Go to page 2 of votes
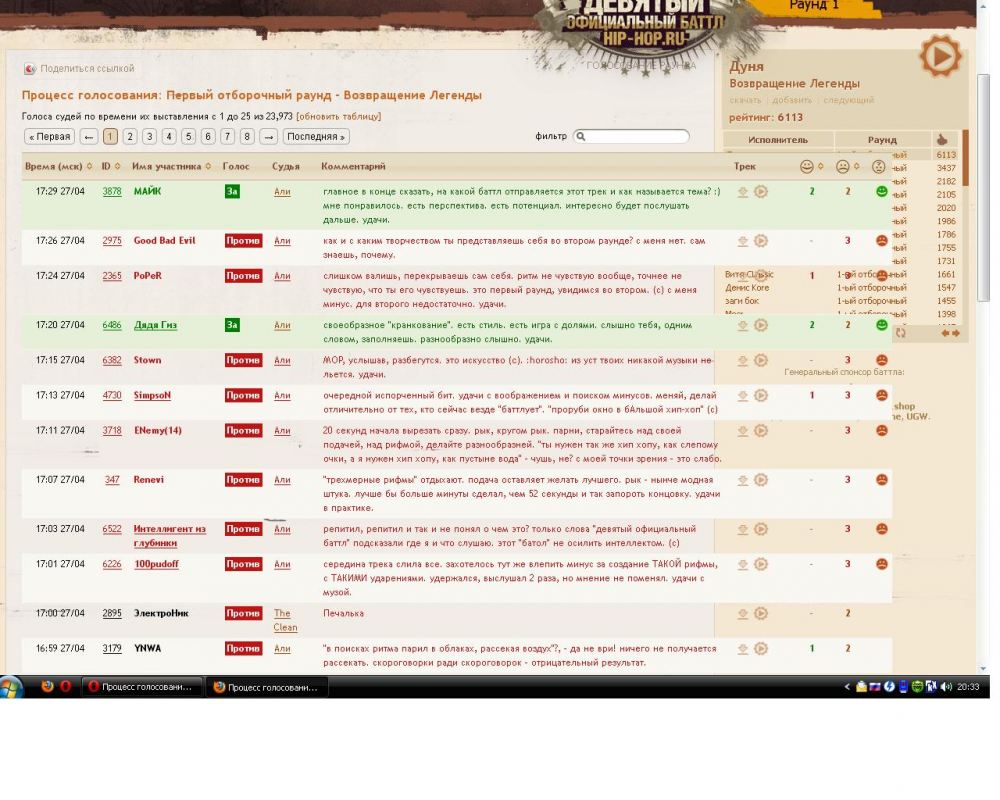The image size is (1000, 800). coord(130,137)
